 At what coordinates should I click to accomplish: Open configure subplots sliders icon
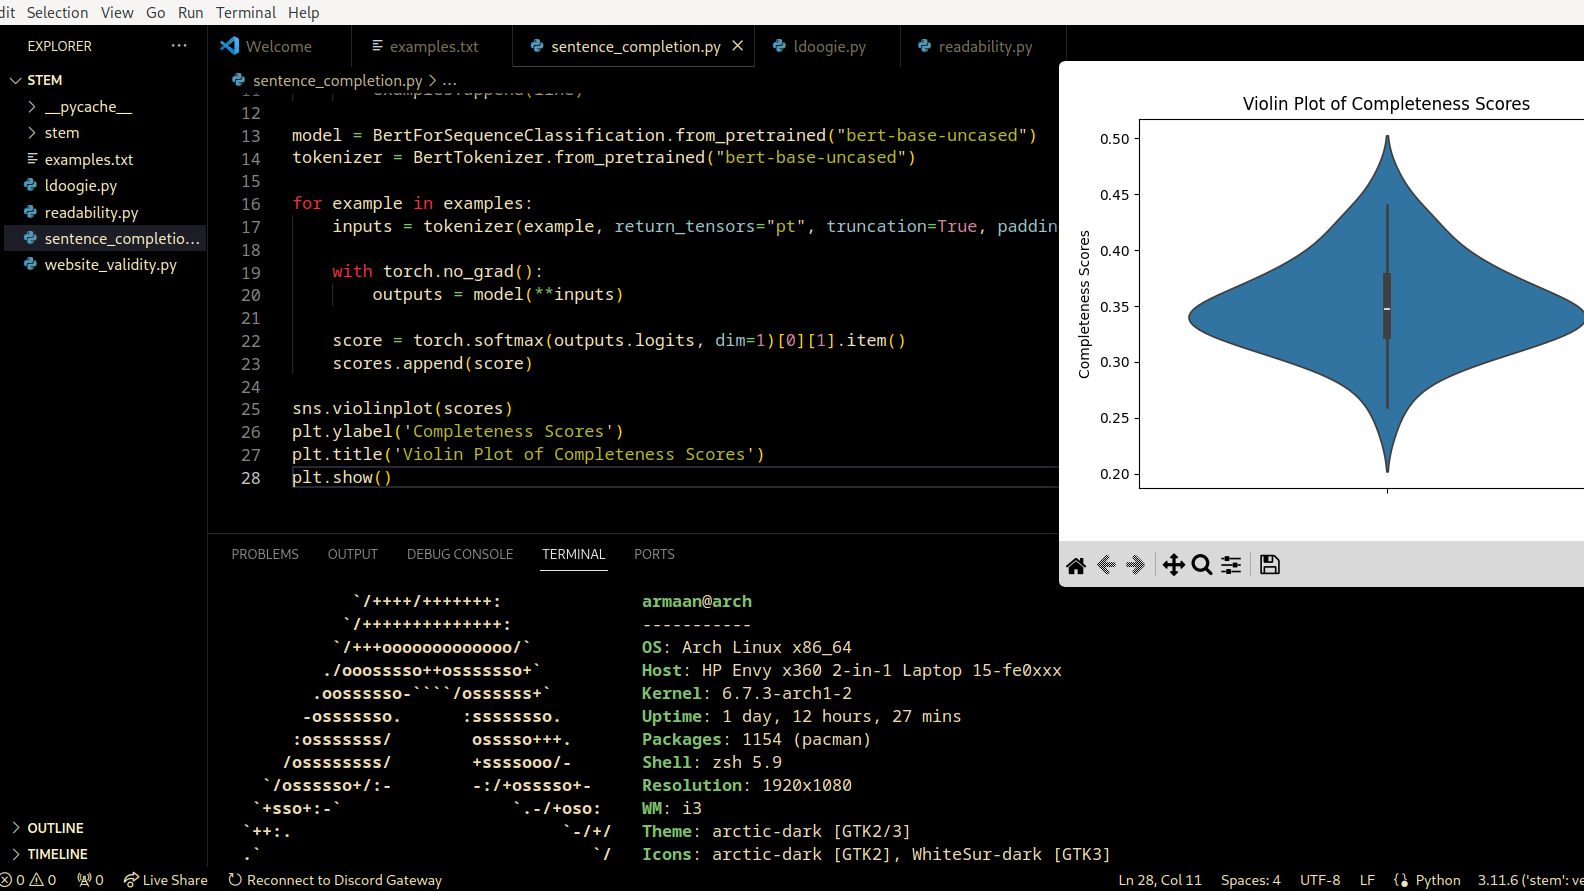point(1231,565)
